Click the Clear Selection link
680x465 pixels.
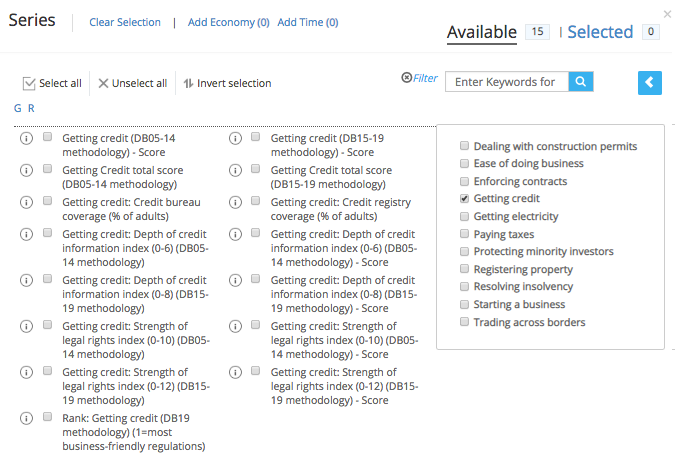tap(125, 22)
